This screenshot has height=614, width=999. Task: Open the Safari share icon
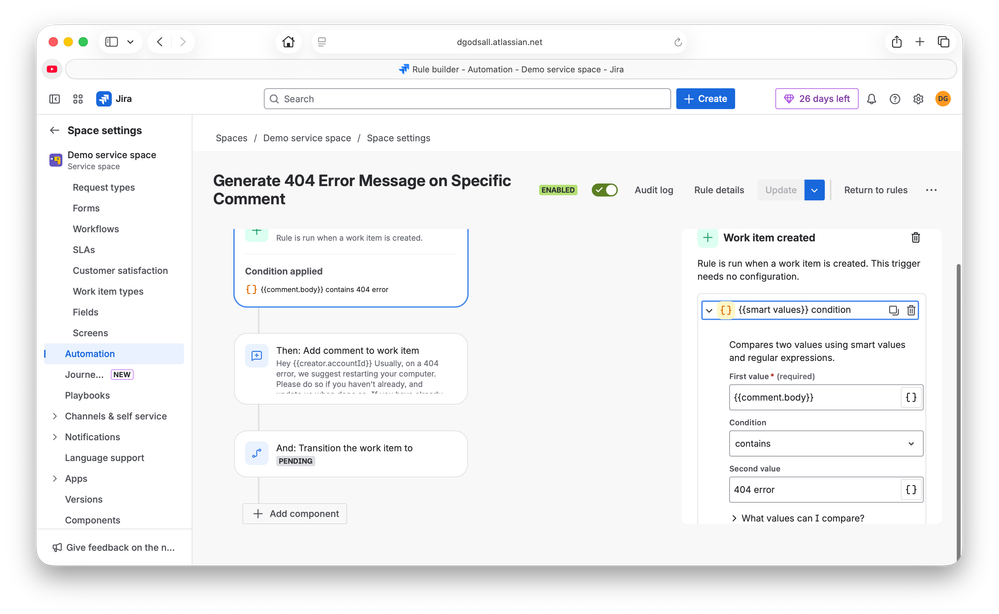pos(896,42)
